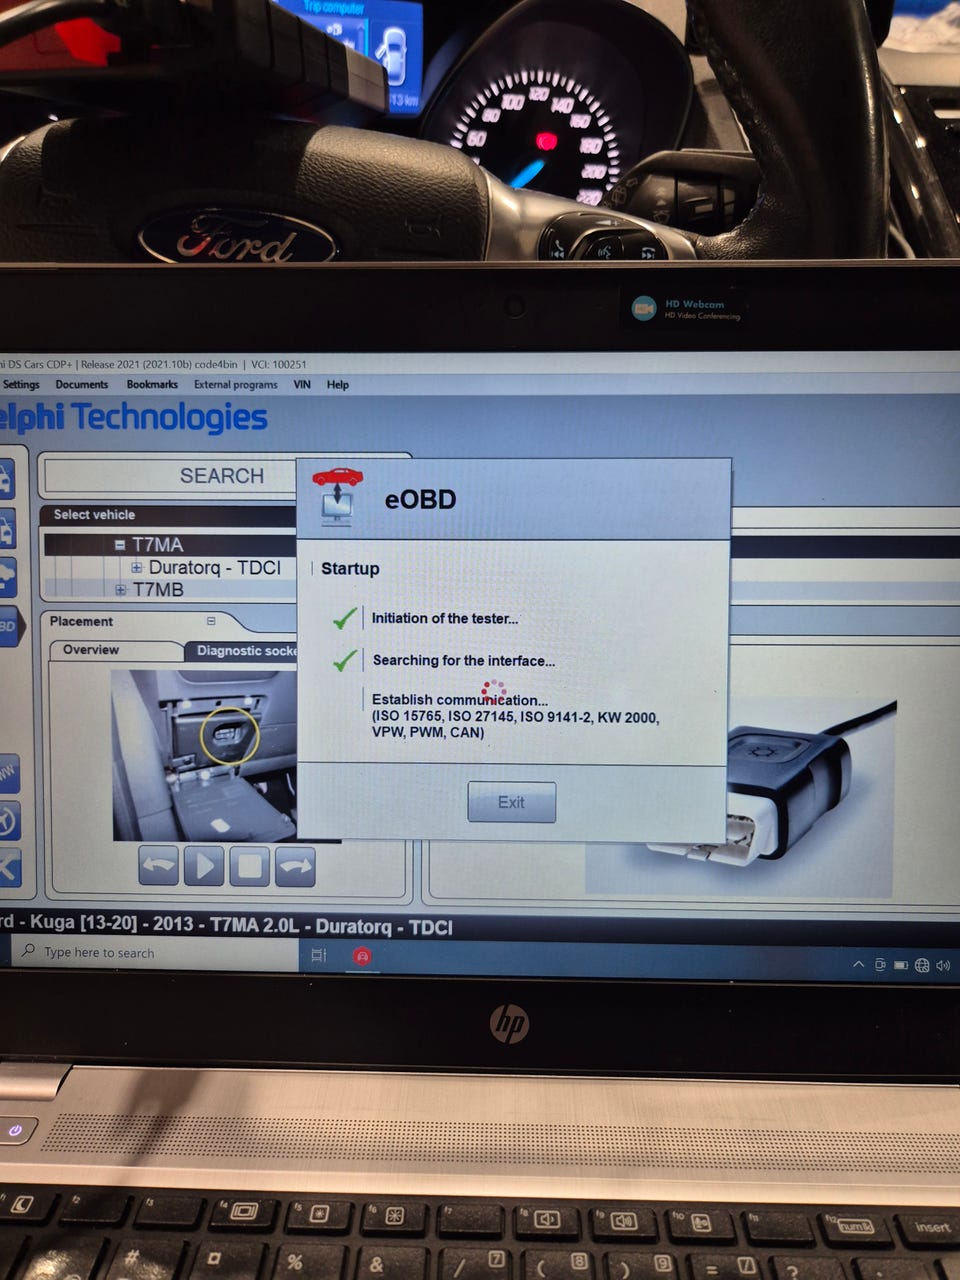
Task: Click the previous image arrow button
Action: 159,865
